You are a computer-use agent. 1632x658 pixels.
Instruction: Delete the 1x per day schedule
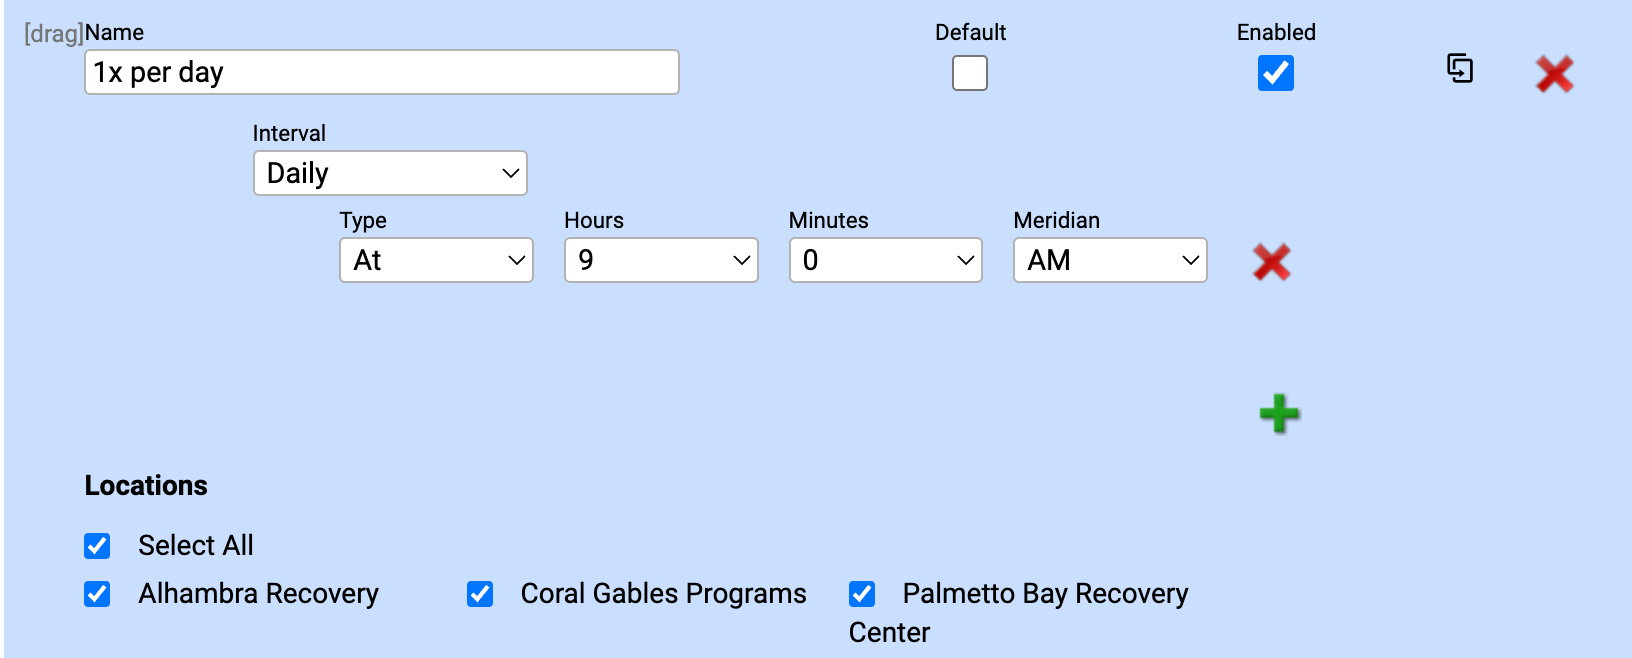(x=1554, y=74)
